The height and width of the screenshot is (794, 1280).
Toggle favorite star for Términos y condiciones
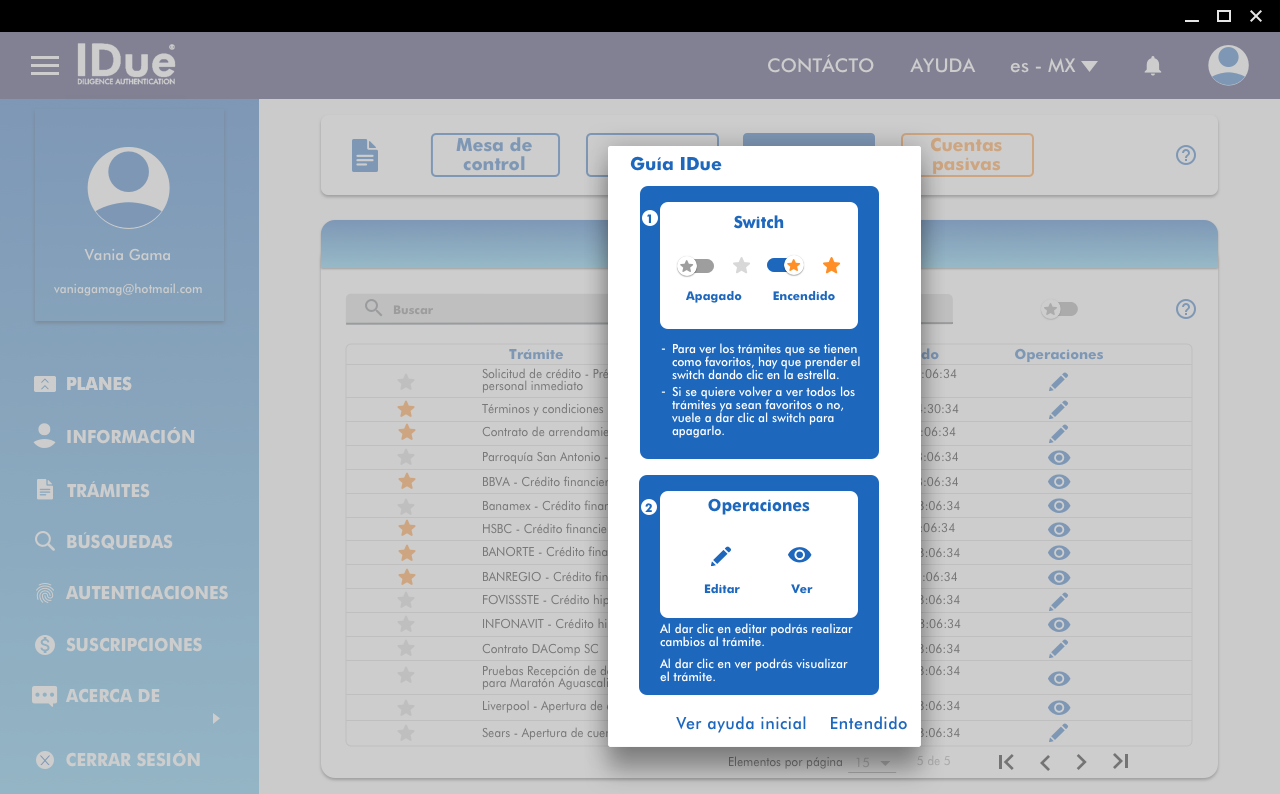pyautogui.click(x=406, y=409)
